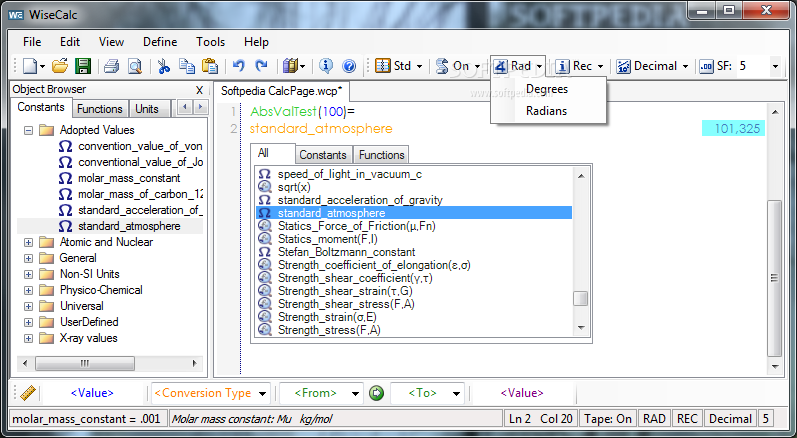
Task: Click the SF significant figures icon
Action: 707,66
